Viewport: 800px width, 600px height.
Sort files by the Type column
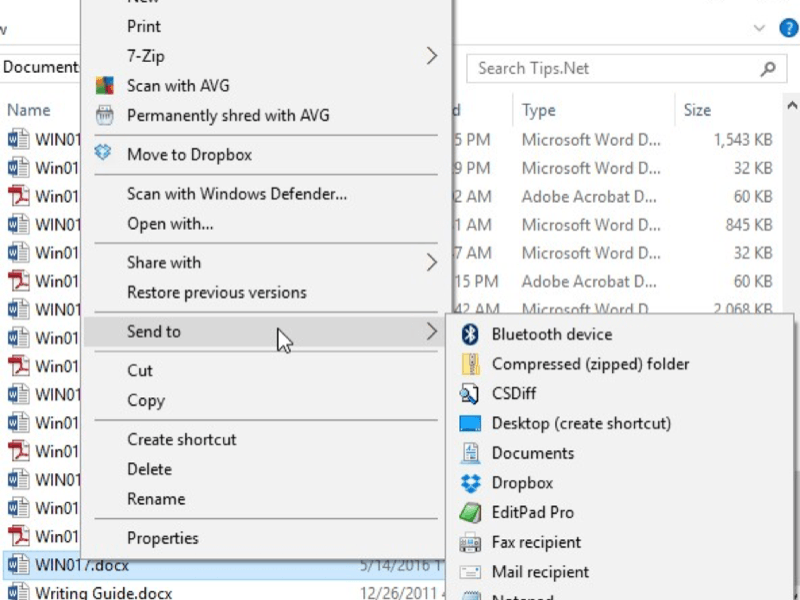538,110
